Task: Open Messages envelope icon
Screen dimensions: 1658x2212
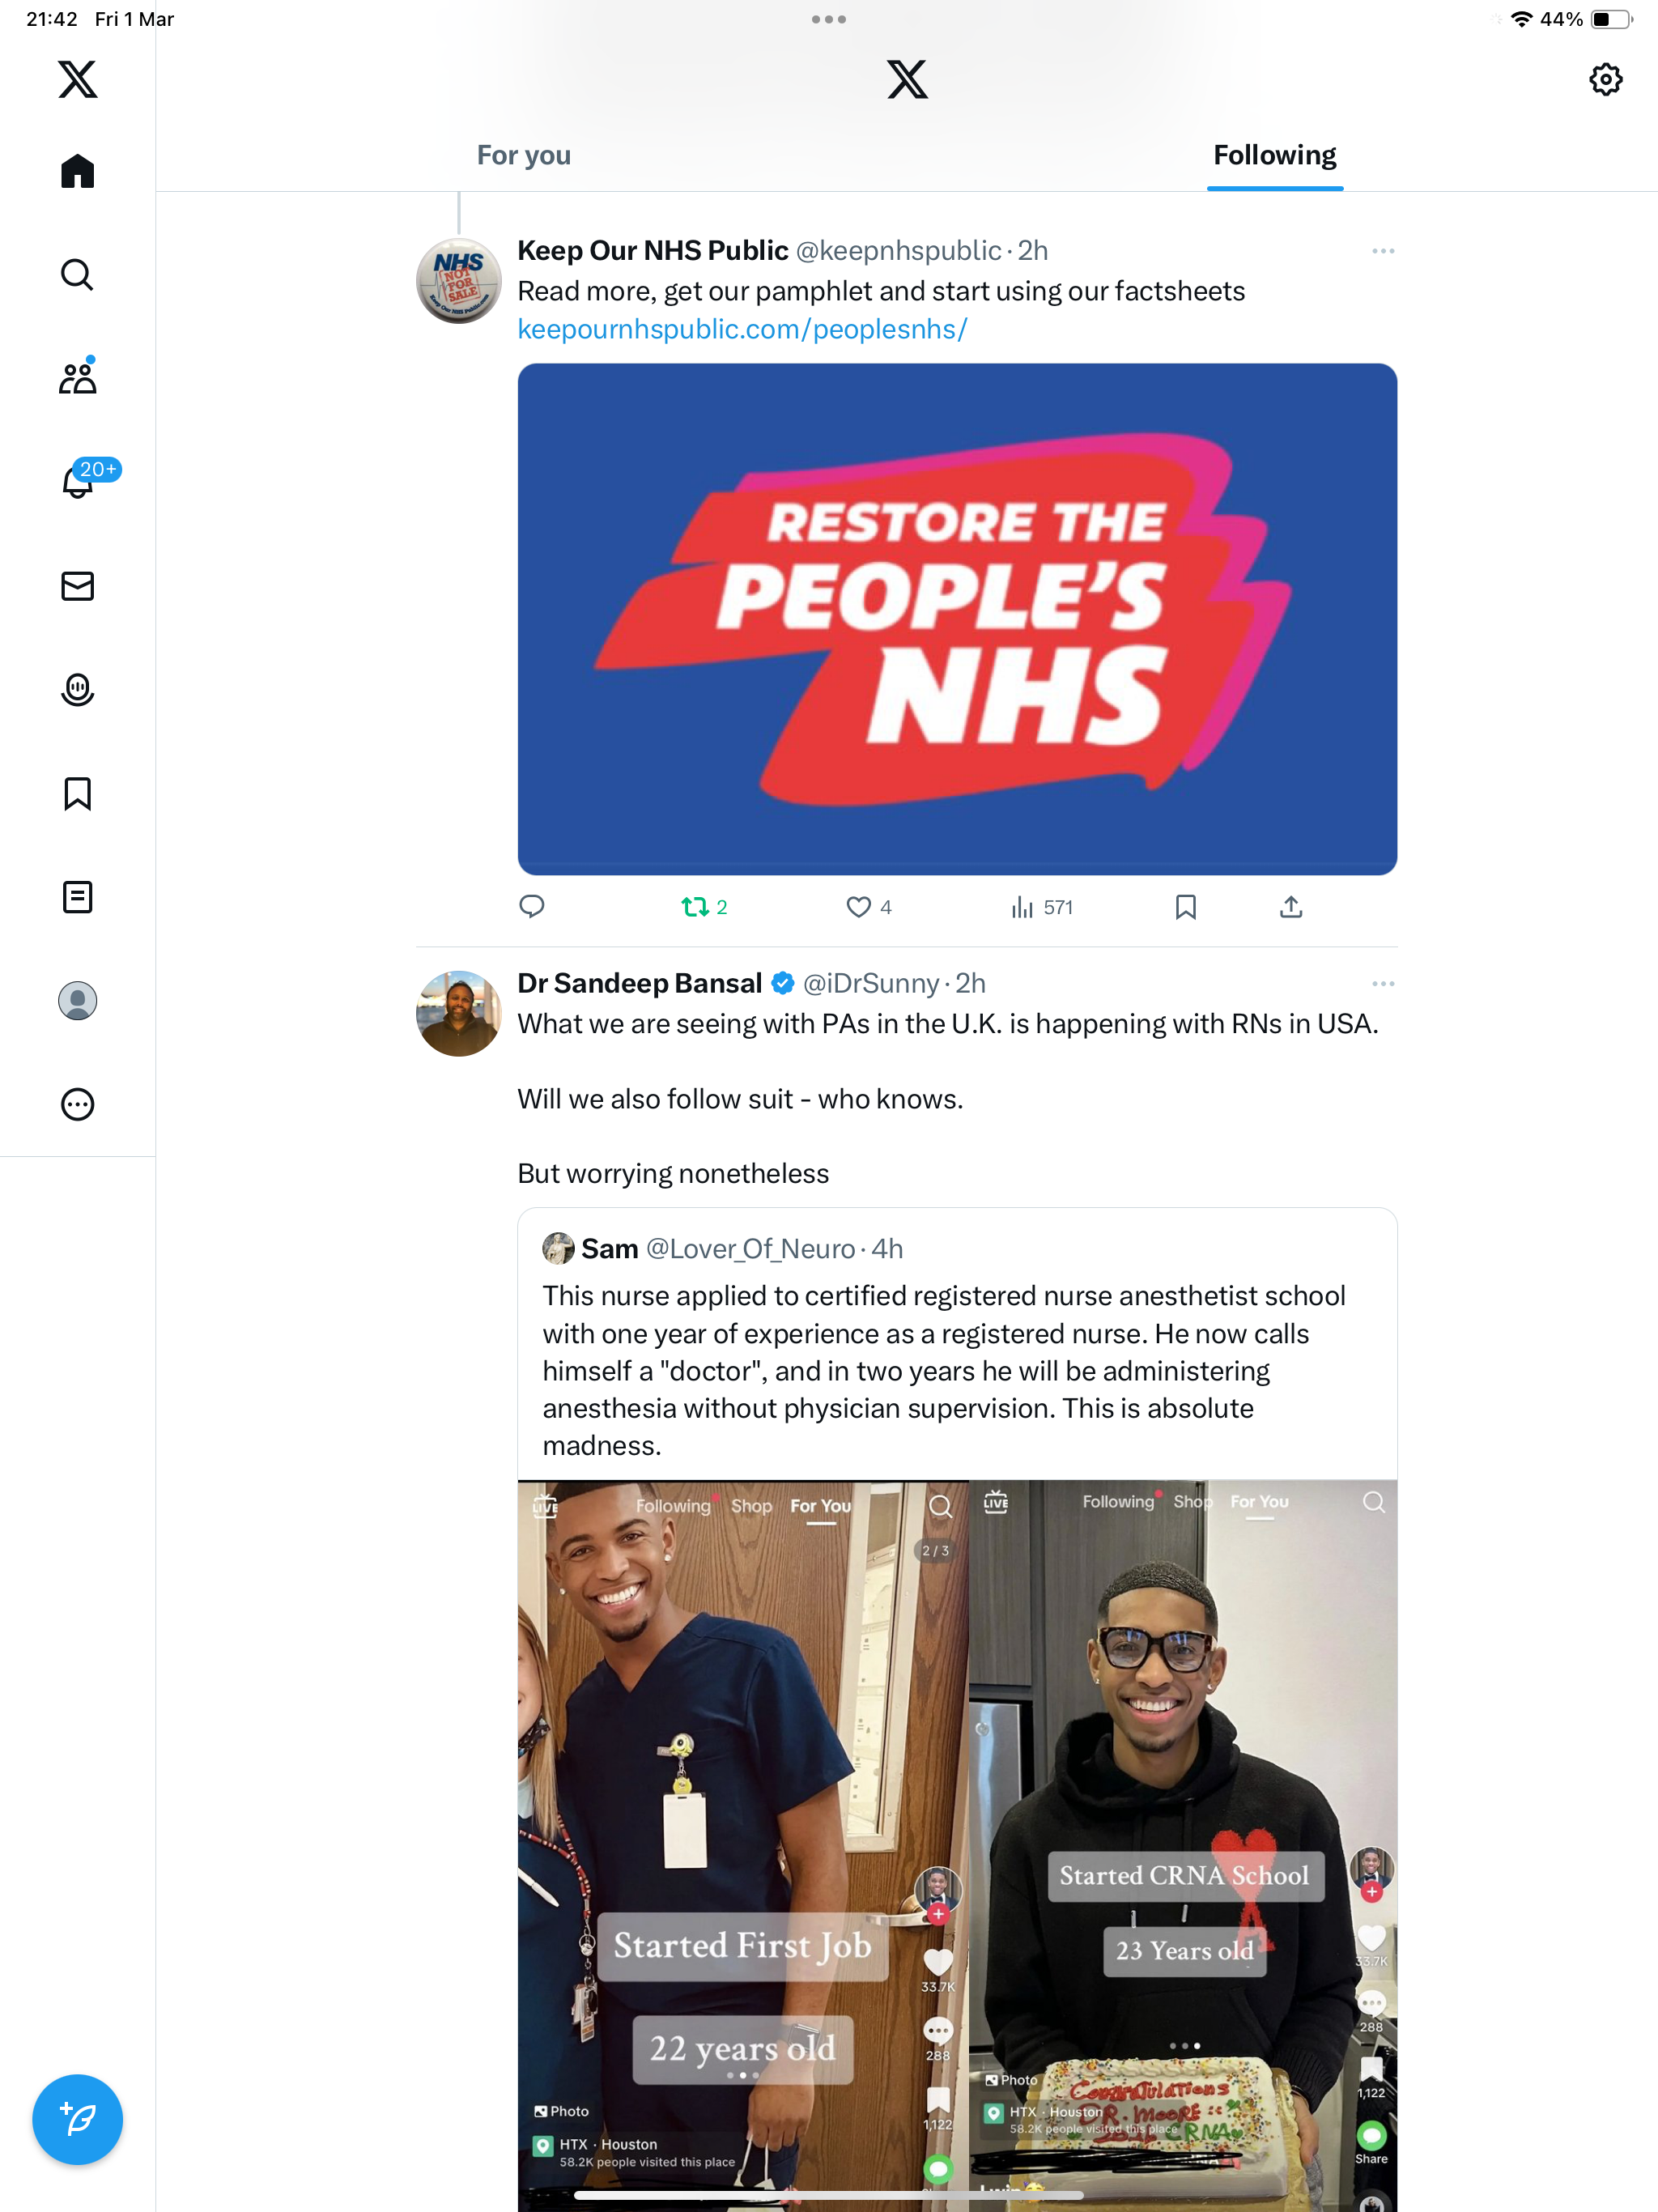Action: (77, 586)
